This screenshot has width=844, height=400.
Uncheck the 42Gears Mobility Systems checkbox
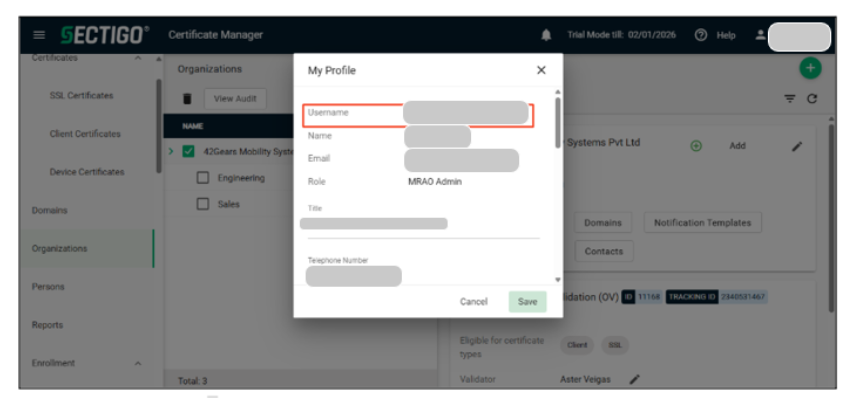(189, 152)
